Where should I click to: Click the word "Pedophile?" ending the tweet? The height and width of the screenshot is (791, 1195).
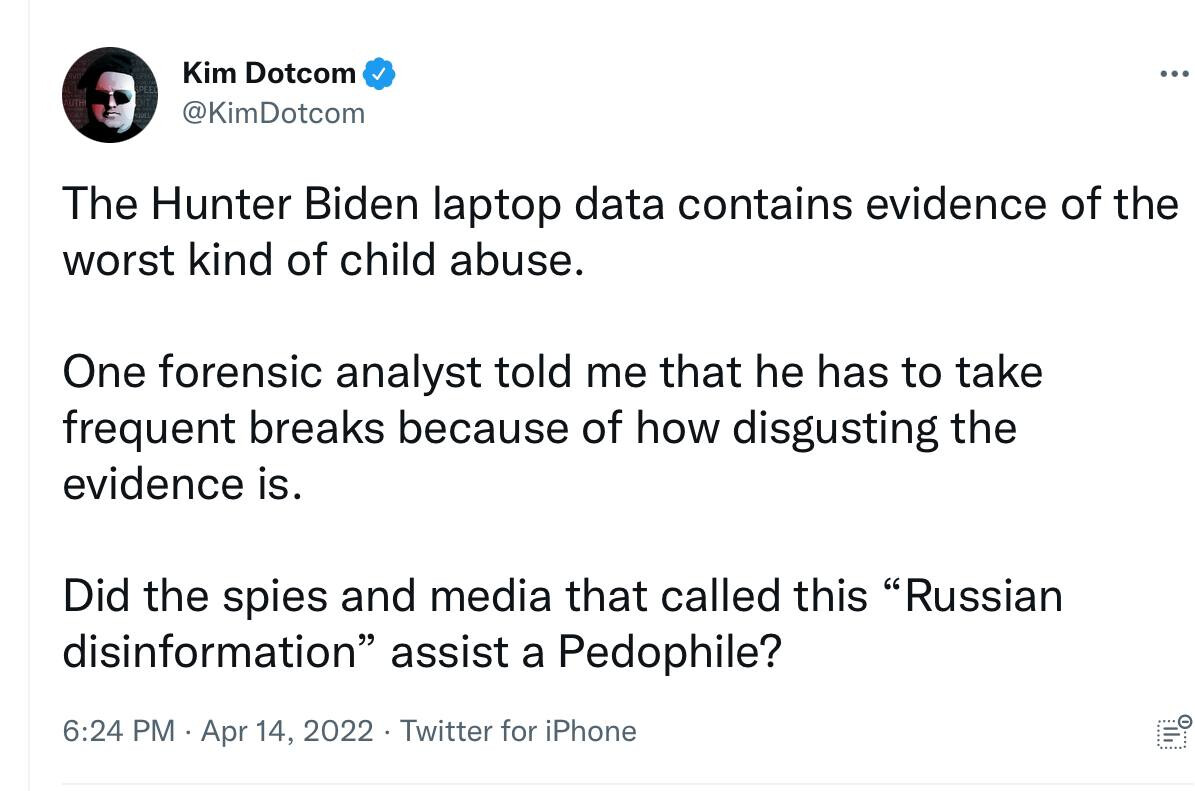670,652
